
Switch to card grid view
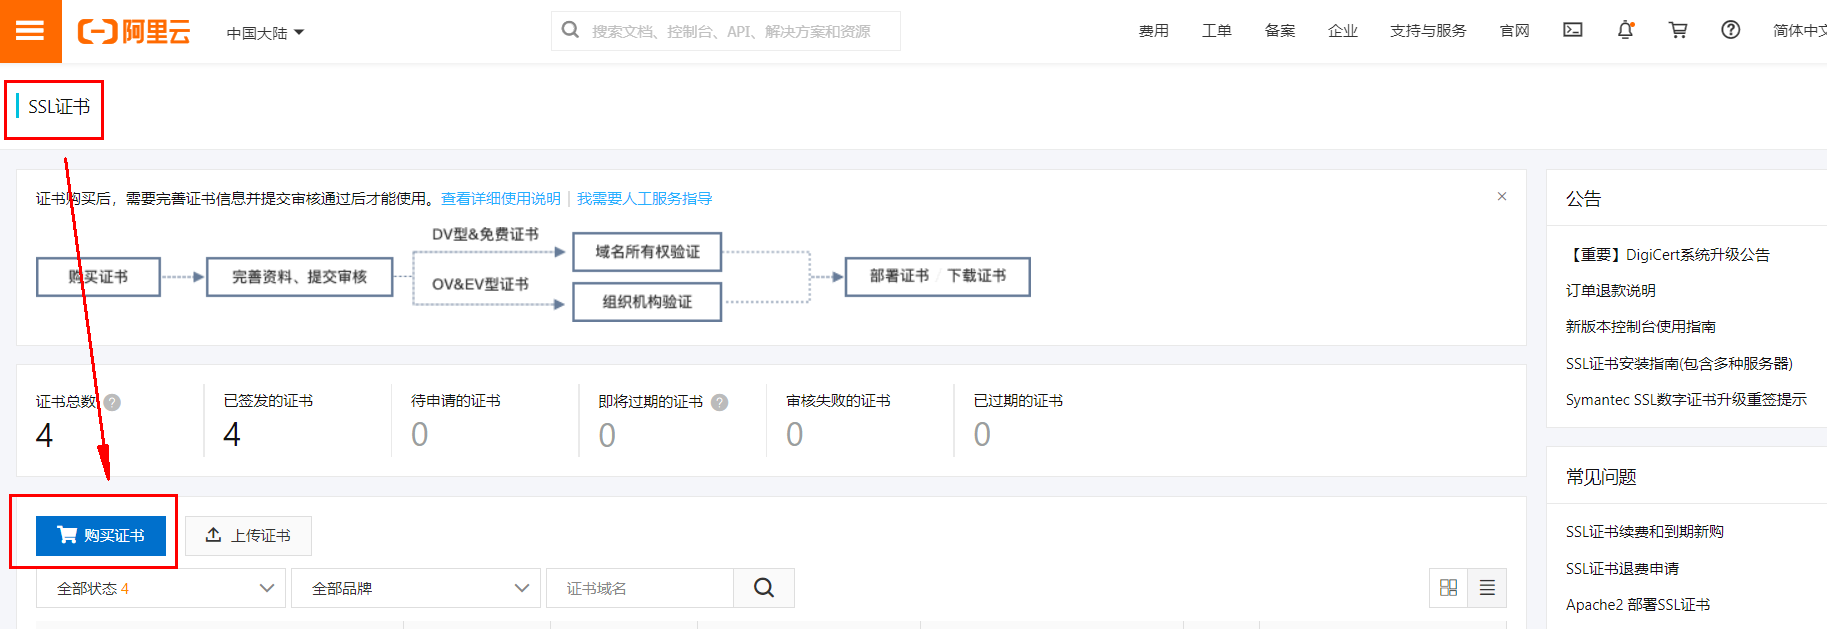coord(1448,588)
